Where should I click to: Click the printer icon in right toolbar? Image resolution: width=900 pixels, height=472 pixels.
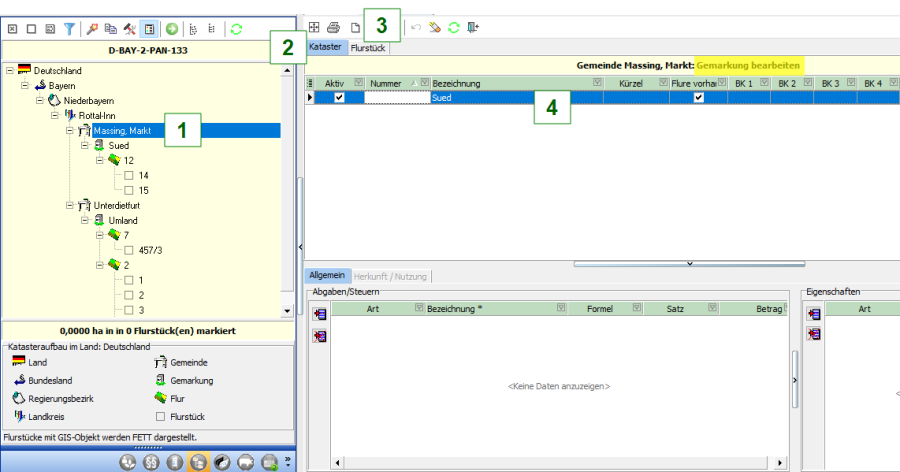point(334,27)
